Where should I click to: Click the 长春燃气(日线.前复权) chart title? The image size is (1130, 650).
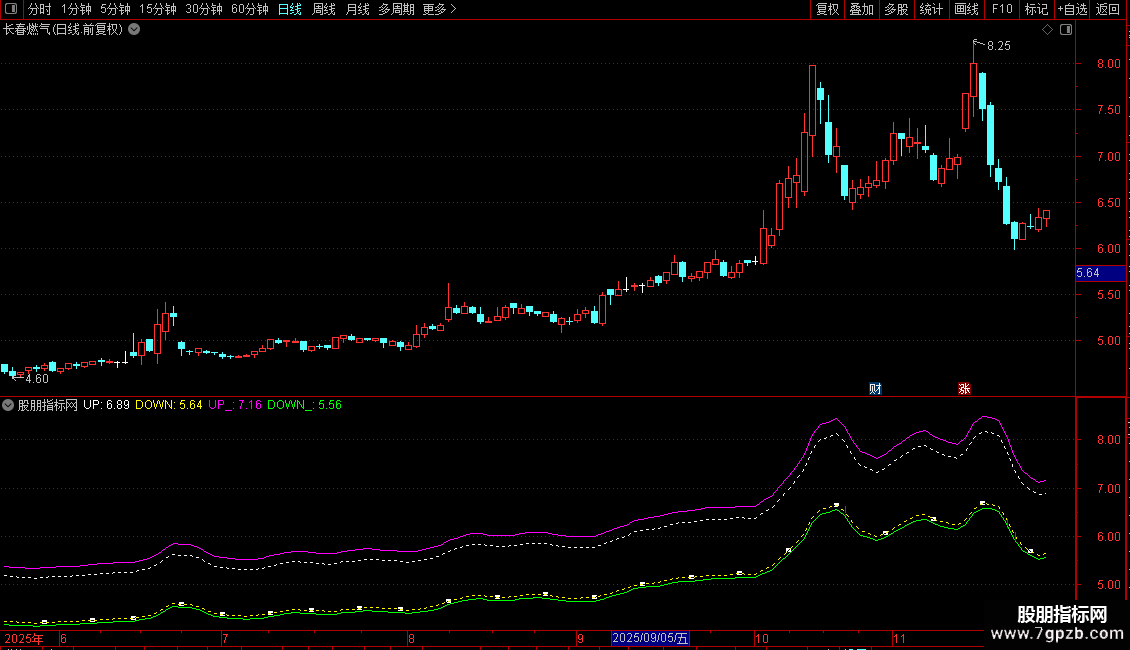click(x=63, y=30)
